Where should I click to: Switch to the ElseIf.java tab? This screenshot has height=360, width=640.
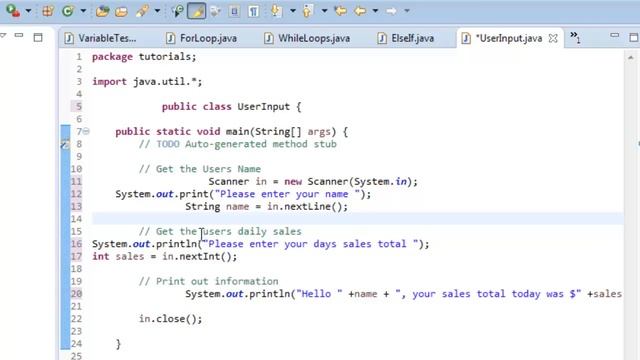[407, 38]
